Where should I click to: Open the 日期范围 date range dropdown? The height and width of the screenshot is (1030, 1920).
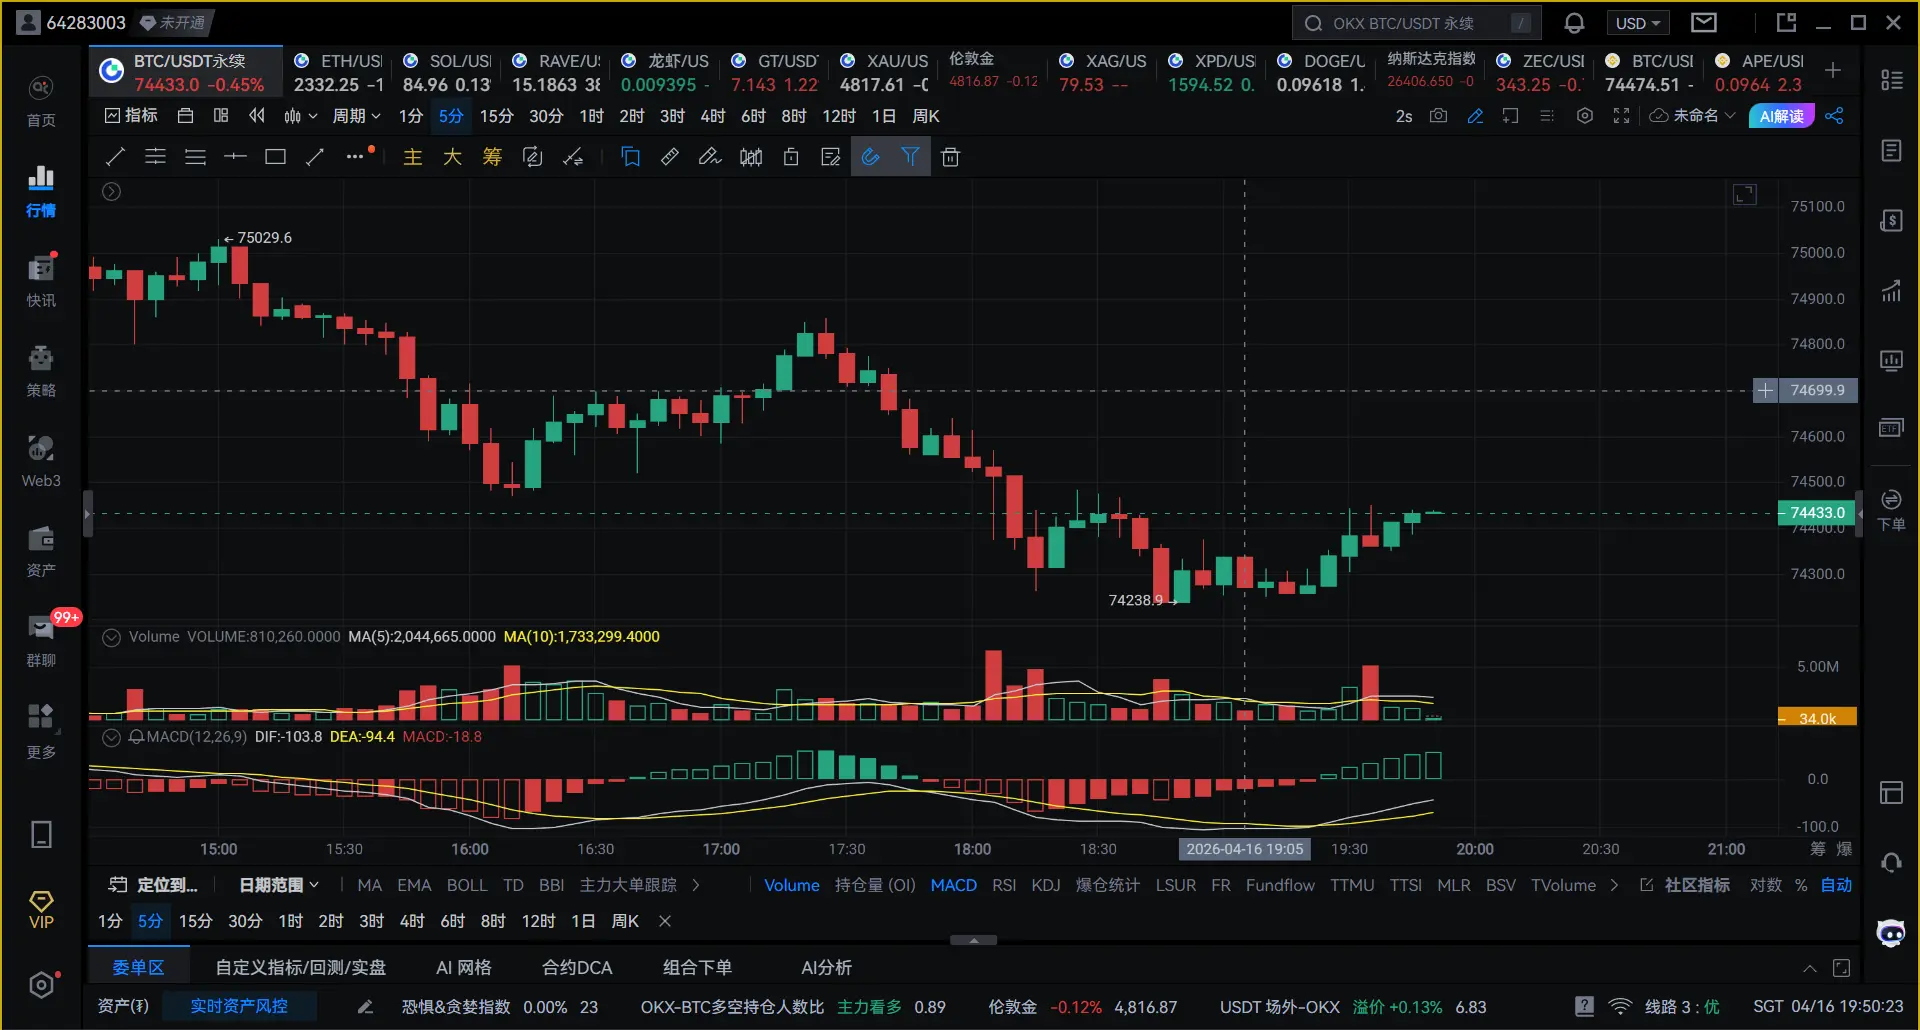(279, 885)
